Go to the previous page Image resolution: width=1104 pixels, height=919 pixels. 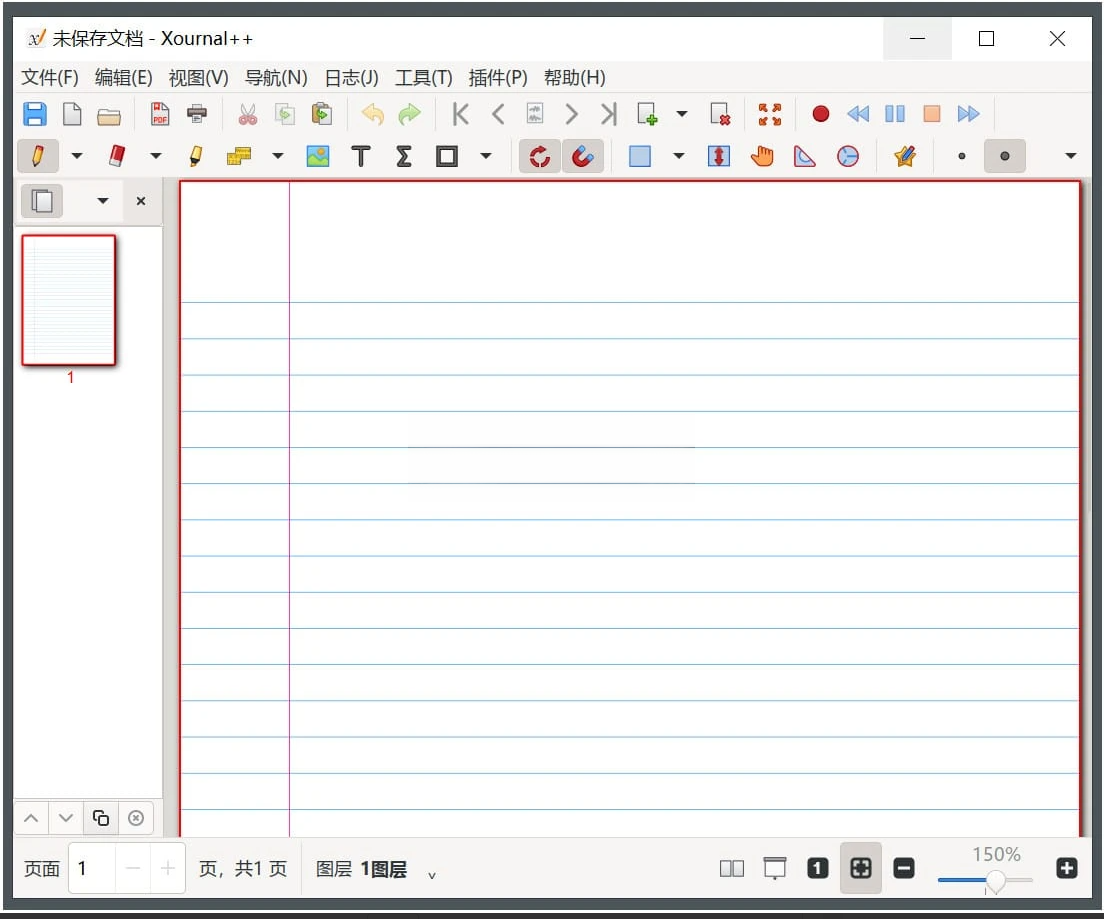[x=498, y=114]
